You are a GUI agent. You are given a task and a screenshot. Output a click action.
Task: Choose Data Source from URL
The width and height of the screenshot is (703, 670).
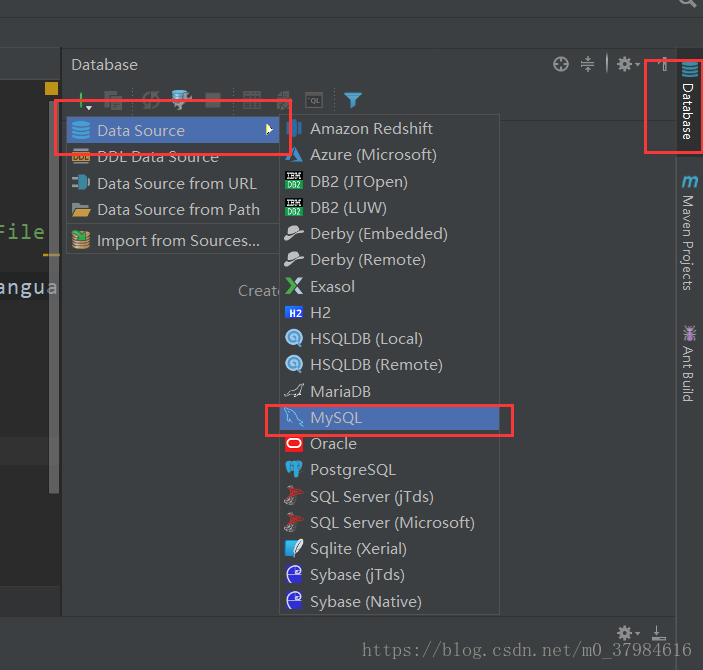173,183
